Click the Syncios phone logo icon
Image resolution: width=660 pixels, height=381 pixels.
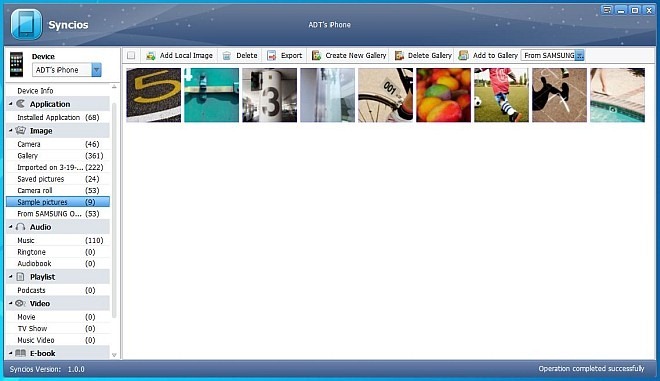point(26,25)
